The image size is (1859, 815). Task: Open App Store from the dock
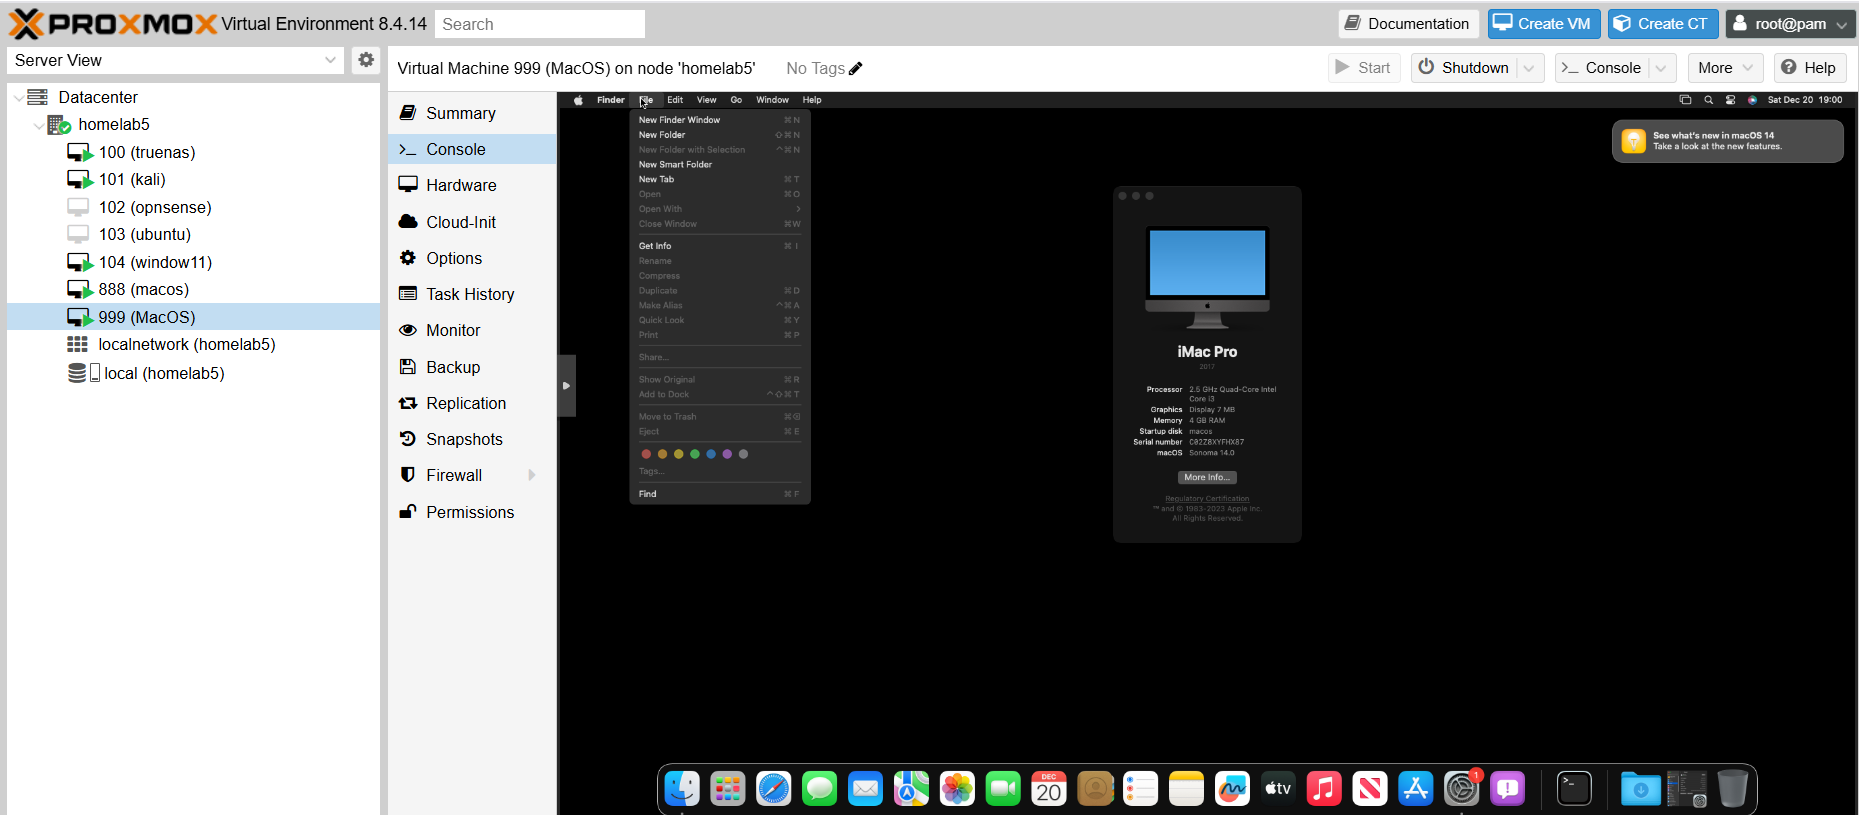[x=1416, y=789]
